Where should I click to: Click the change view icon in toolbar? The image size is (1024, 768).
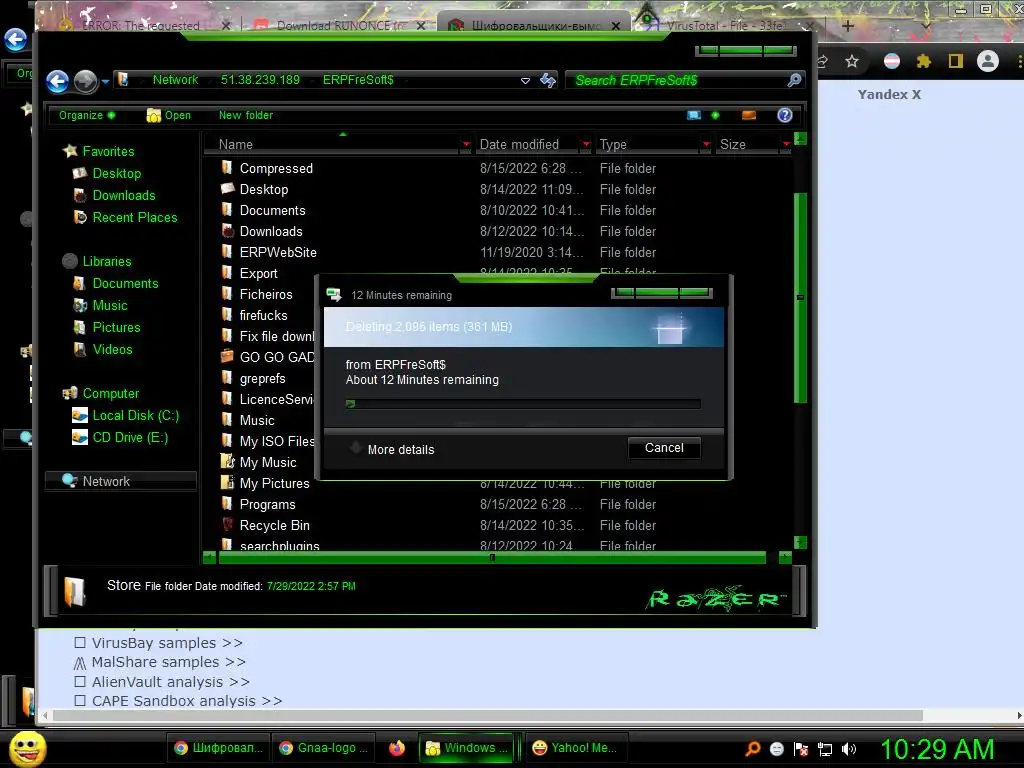(x=694, y=116)
